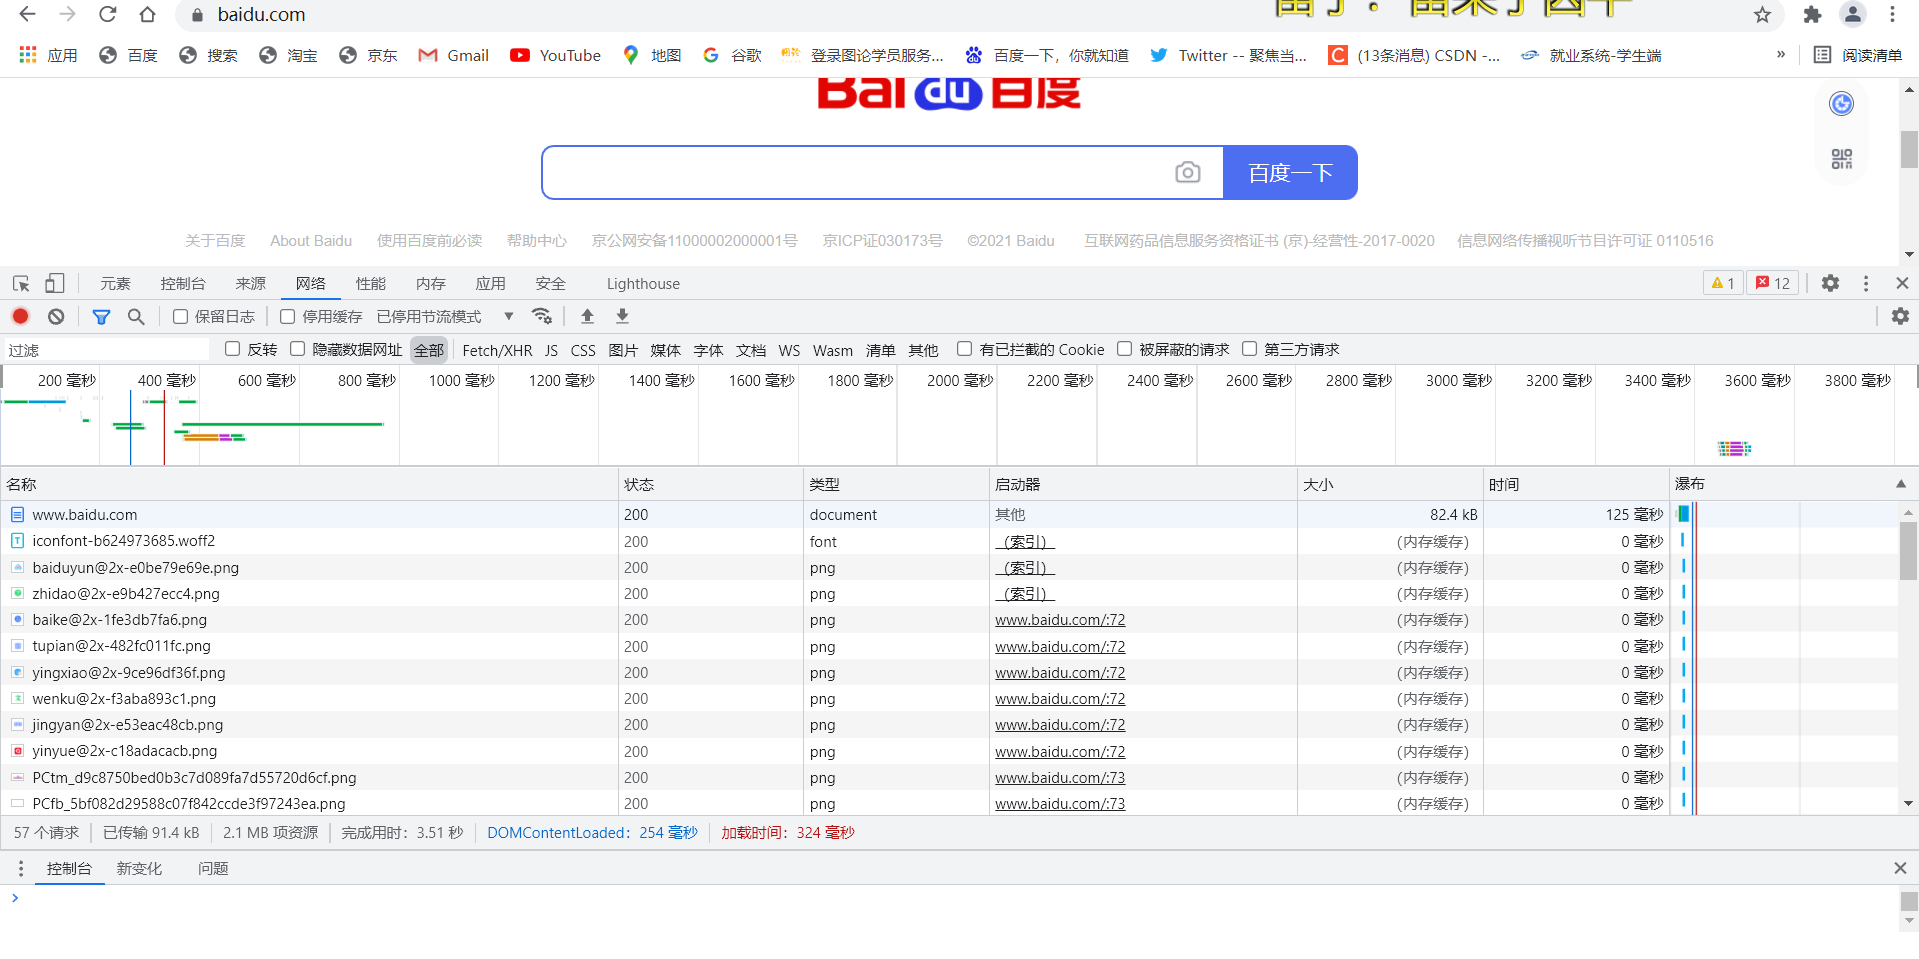The height and width of the screenshot is (959, 1919).
Task: Open network conditions wifi icon
Action: point(542,316)
